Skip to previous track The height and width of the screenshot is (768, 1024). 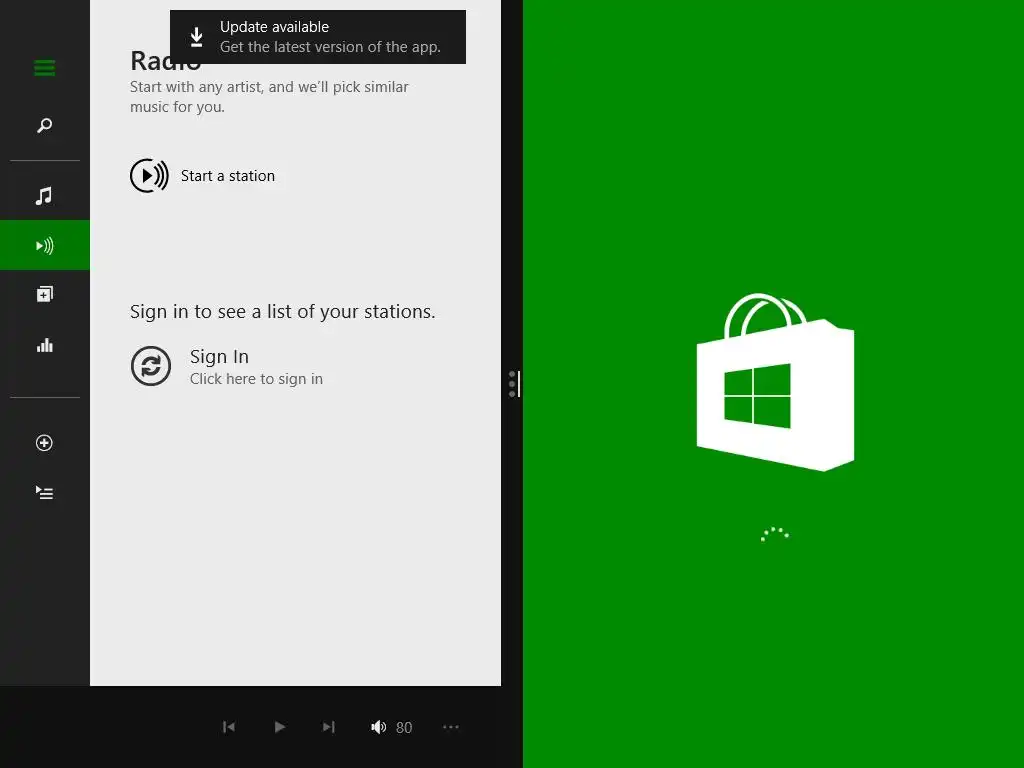pyautogui.click(x=229, y=727)
